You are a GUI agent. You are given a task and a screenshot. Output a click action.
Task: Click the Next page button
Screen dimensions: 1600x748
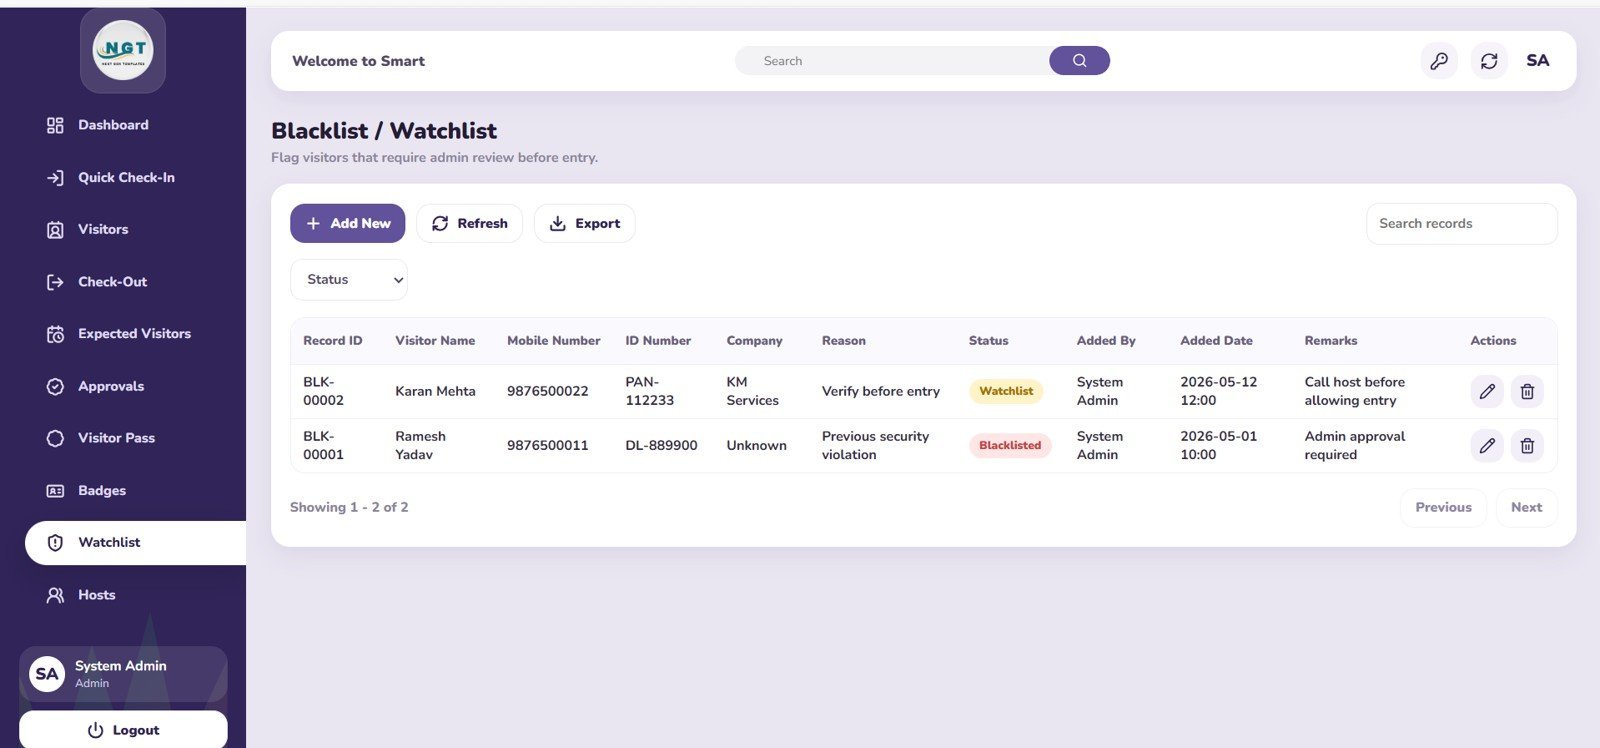(1526, 507)
